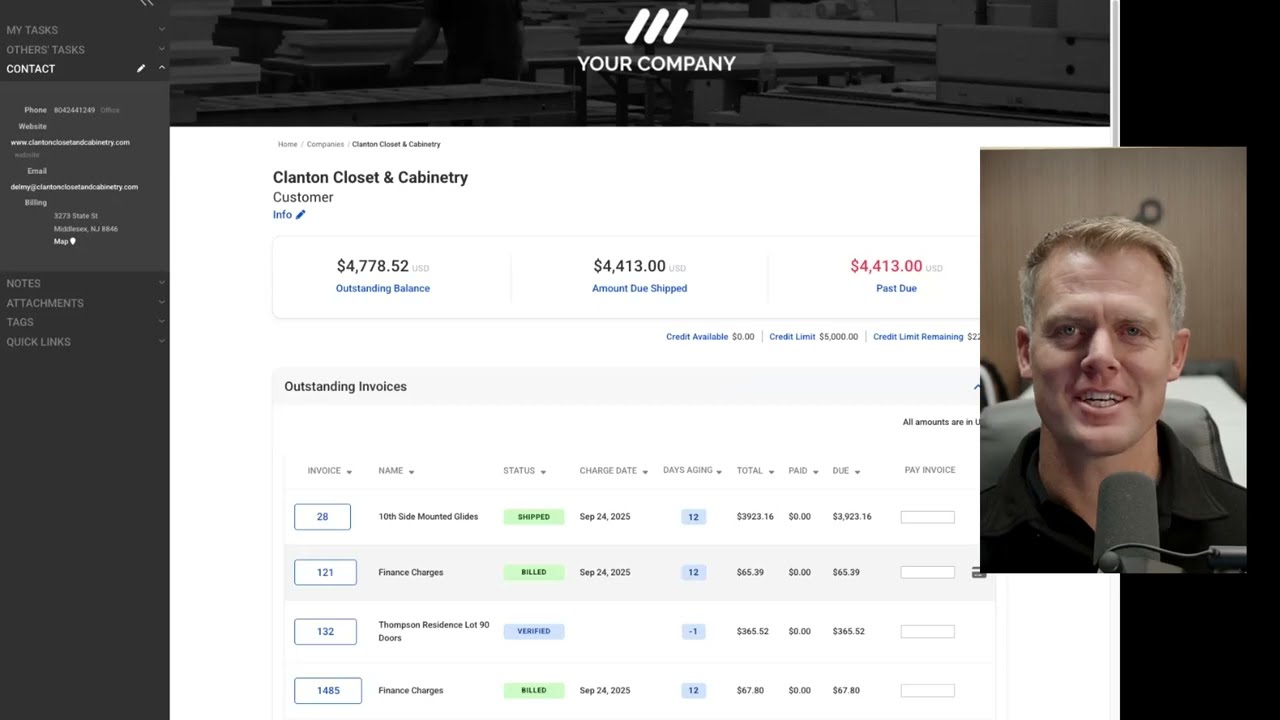Click the pay amount field for invoice 132
1280x720 pixels.
(927, 632)
